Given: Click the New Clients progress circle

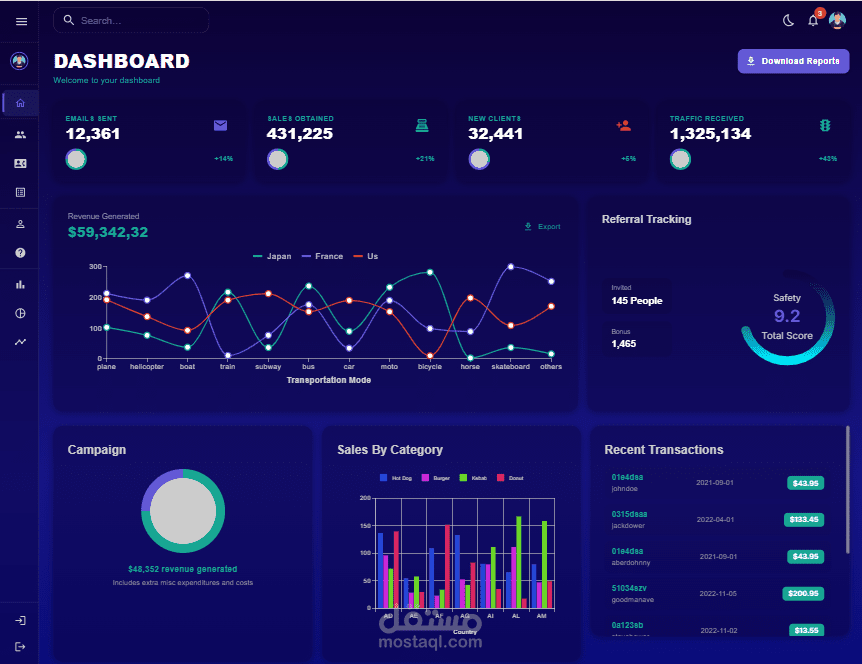Looking at the screenshot, I should [479, 159].
